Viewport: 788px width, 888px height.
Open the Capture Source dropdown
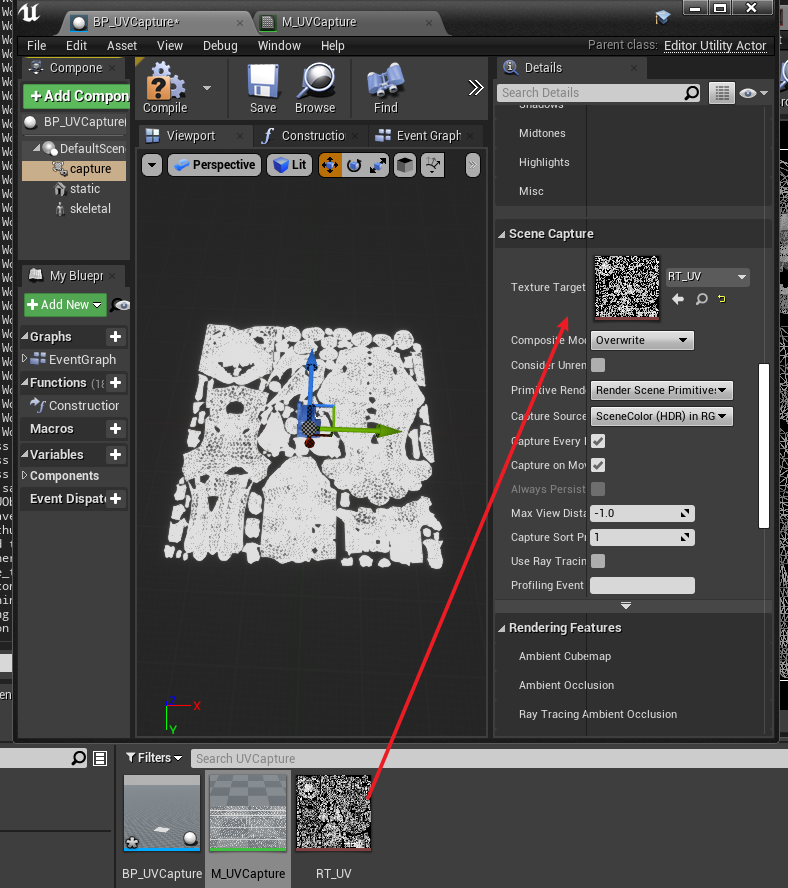pos(662,416)
